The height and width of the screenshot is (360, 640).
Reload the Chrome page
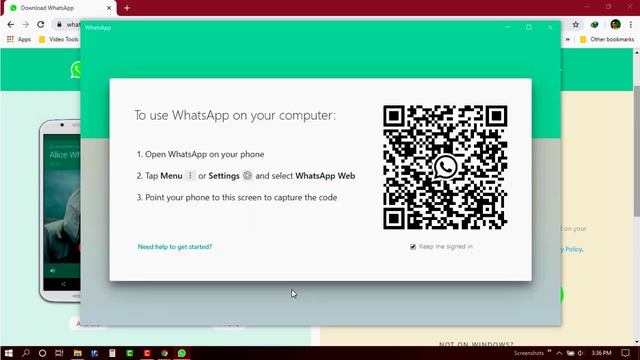40,24
